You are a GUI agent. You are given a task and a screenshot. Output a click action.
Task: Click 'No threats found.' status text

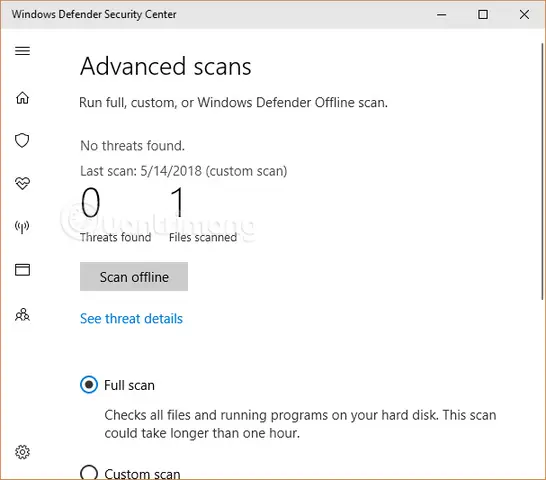coord(132,146)
